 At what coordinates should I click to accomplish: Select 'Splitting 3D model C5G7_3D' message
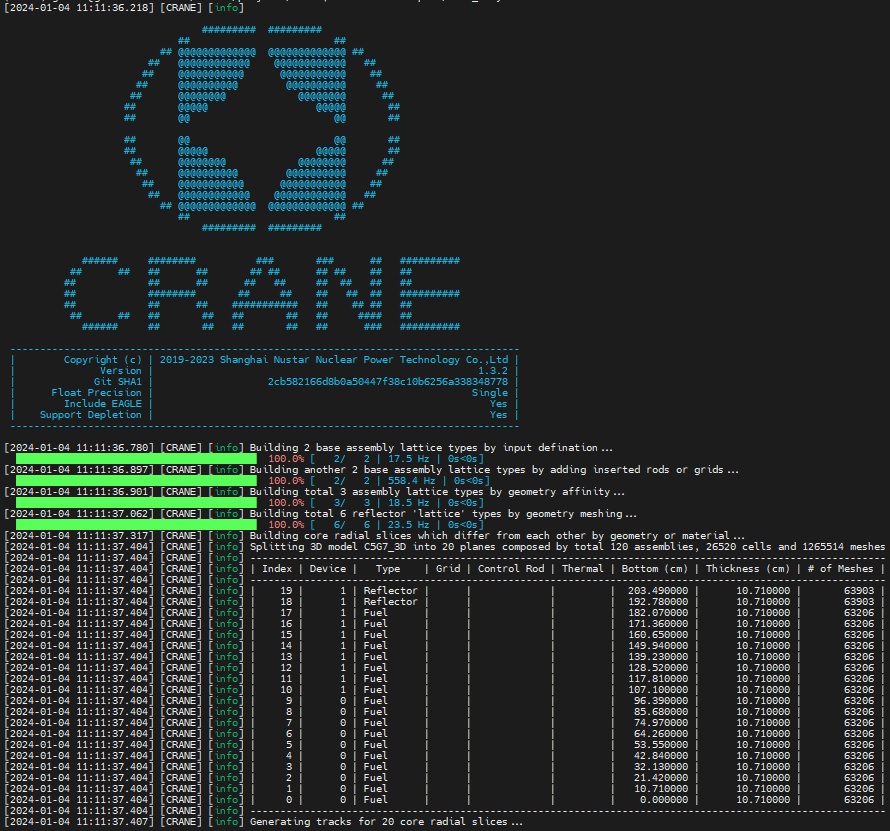pyautogui.click(x=568, y=547)
